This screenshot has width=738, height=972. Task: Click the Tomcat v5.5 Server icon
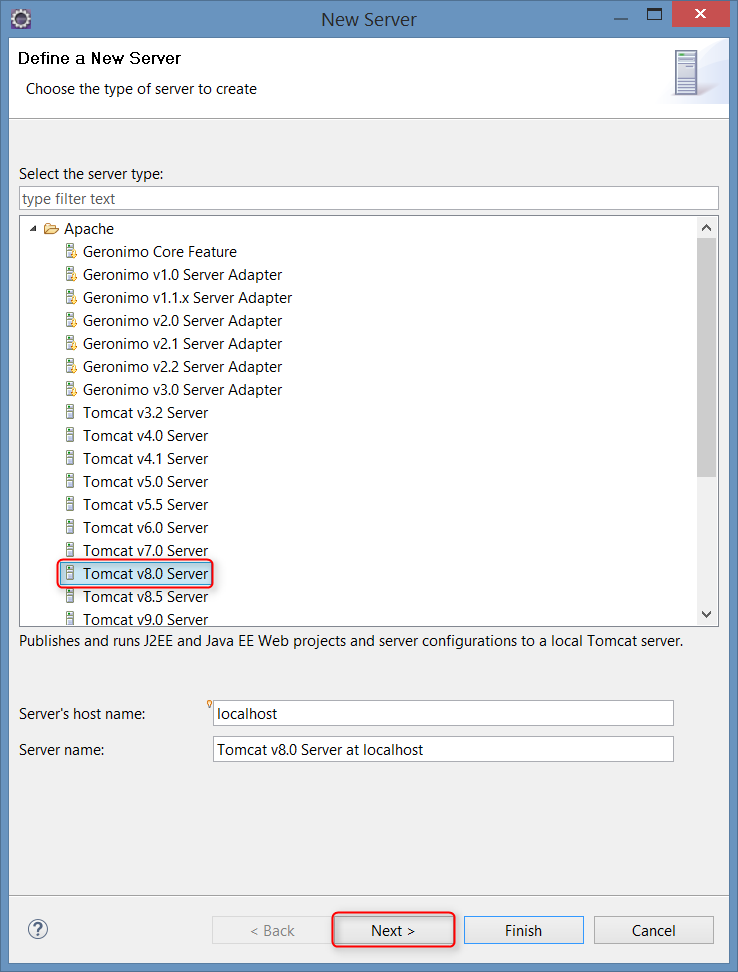[70, 503]
